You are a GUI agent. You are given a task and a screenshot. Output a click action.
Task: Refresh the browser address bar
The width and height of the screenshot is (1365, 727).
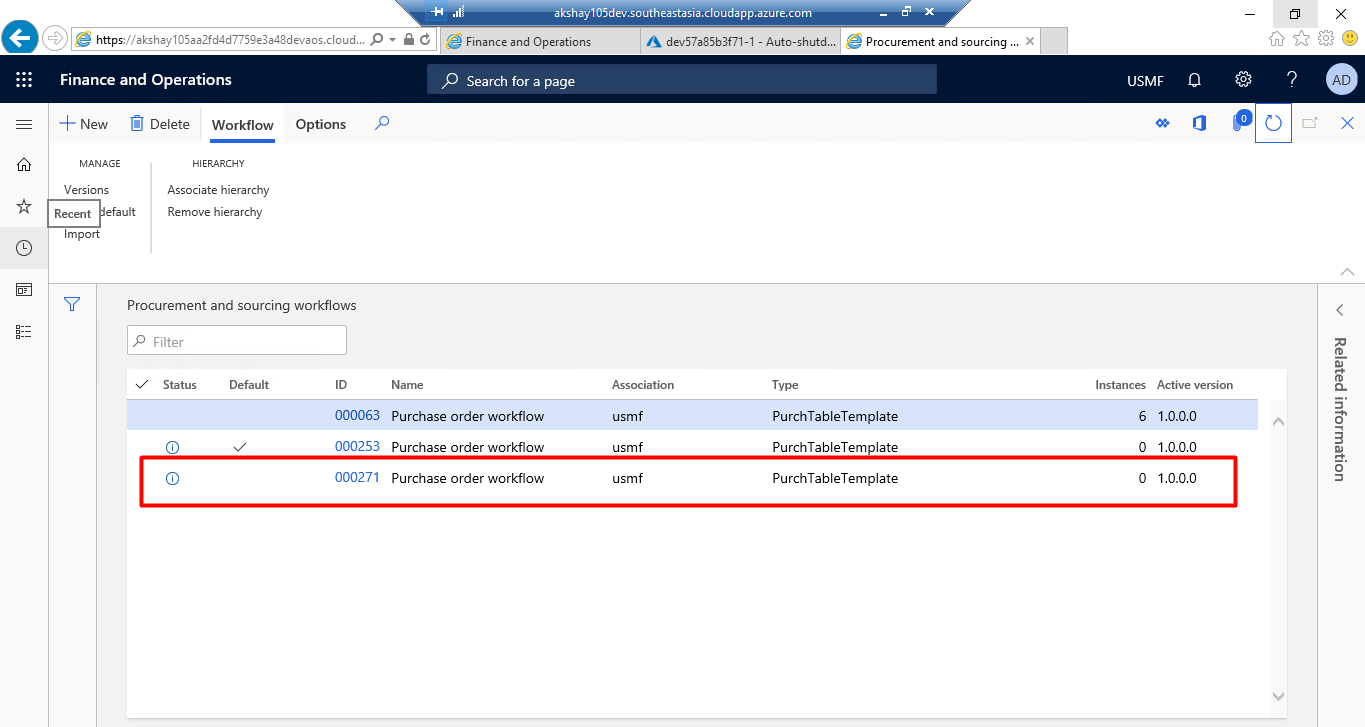click(426, 40)
